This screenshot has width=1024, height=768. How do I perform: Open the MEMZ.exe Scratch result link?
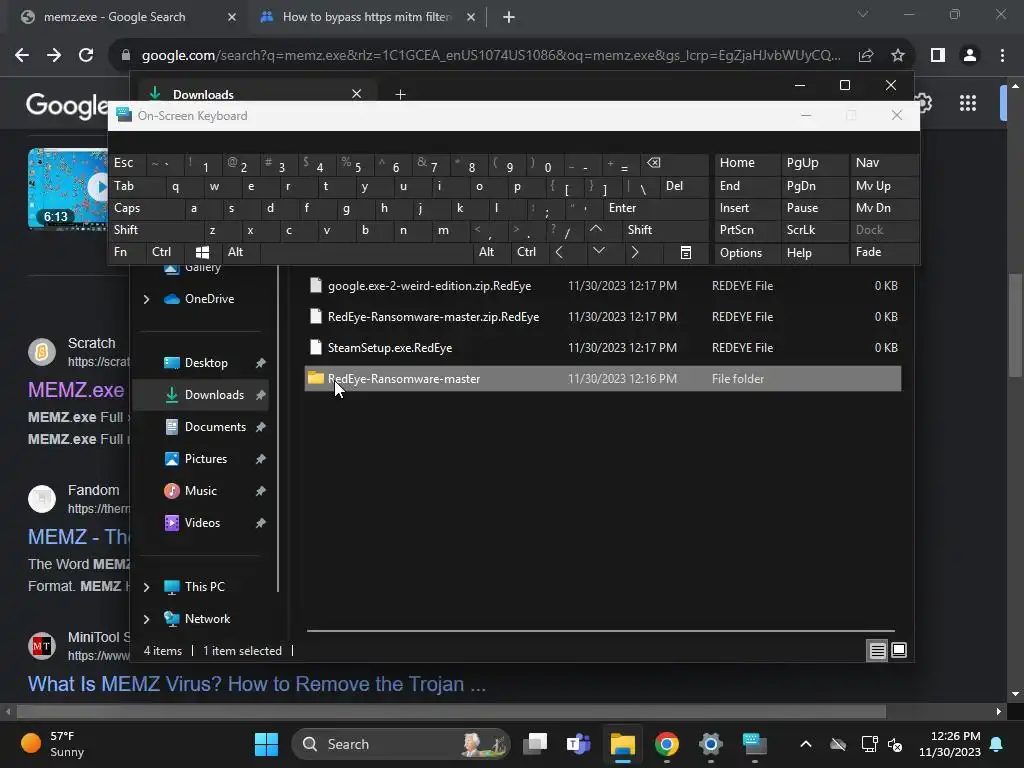click(x=76, y=390)
